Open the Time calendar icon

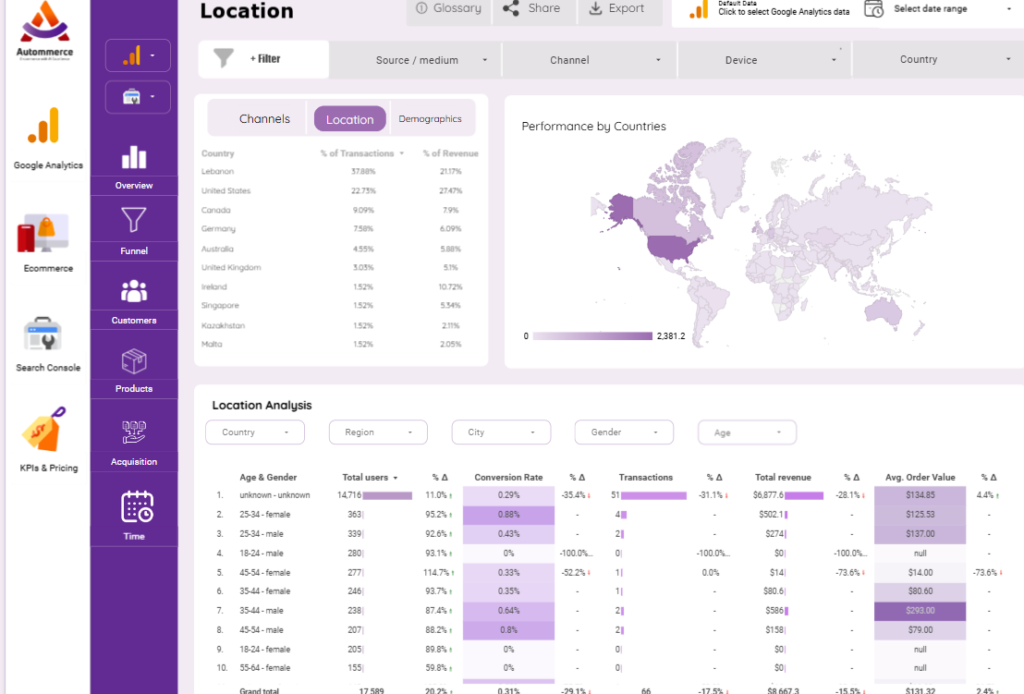(137, 507)
